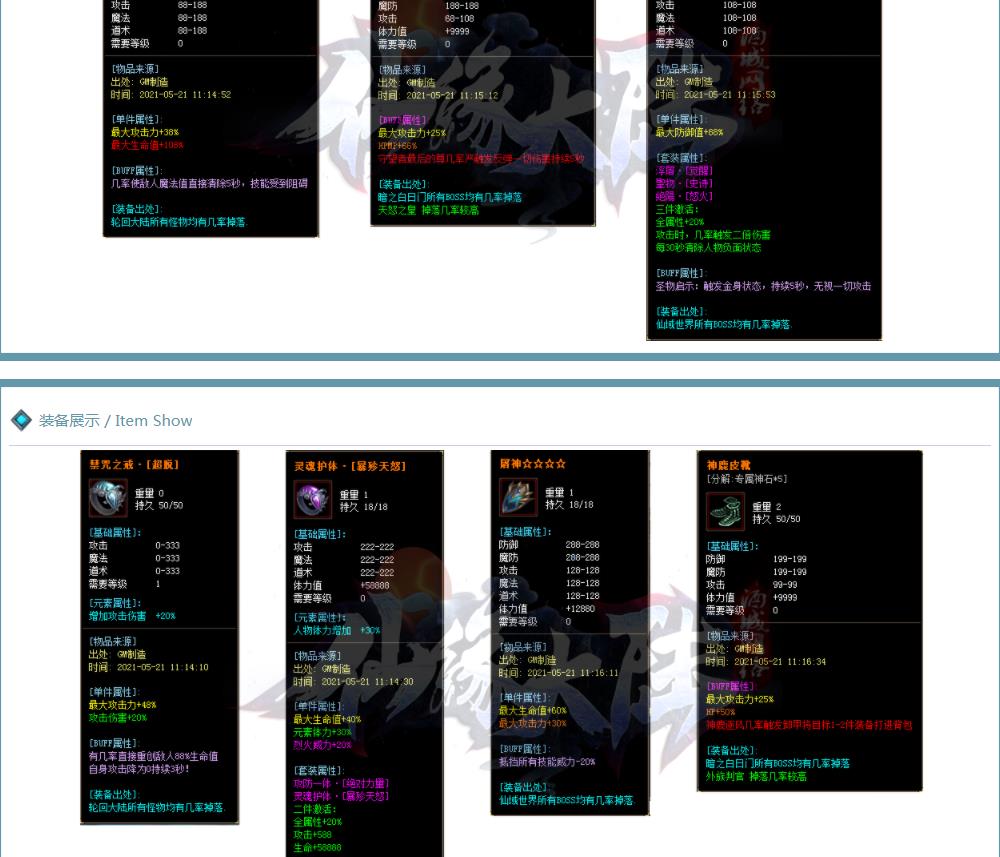Click the purple helmet icon in 灵魂护体 card
Screen dimensions: 1000x857
(x=312, y=499)
